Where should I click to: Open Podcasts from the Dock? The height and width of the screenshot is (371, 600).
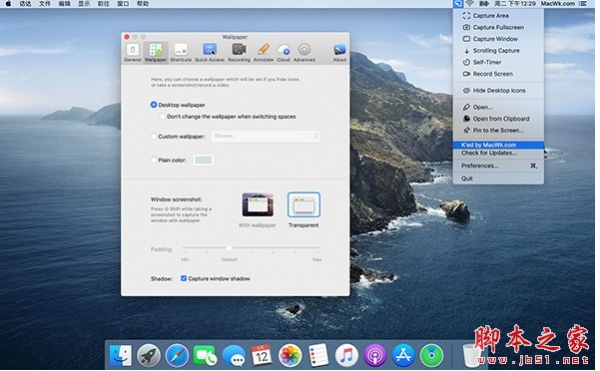375,355
